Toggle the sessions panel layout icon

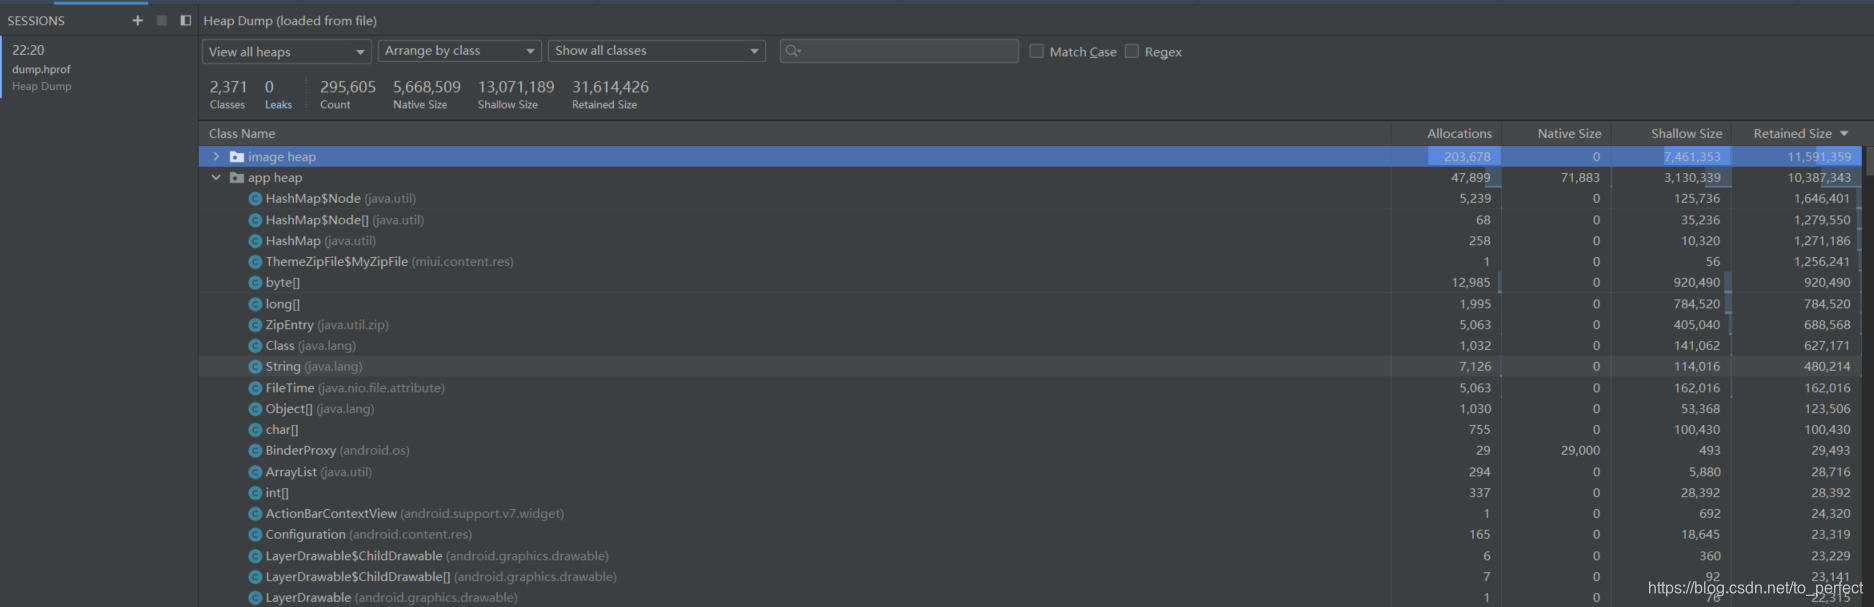pyautogui.click(x=185, y=20)
